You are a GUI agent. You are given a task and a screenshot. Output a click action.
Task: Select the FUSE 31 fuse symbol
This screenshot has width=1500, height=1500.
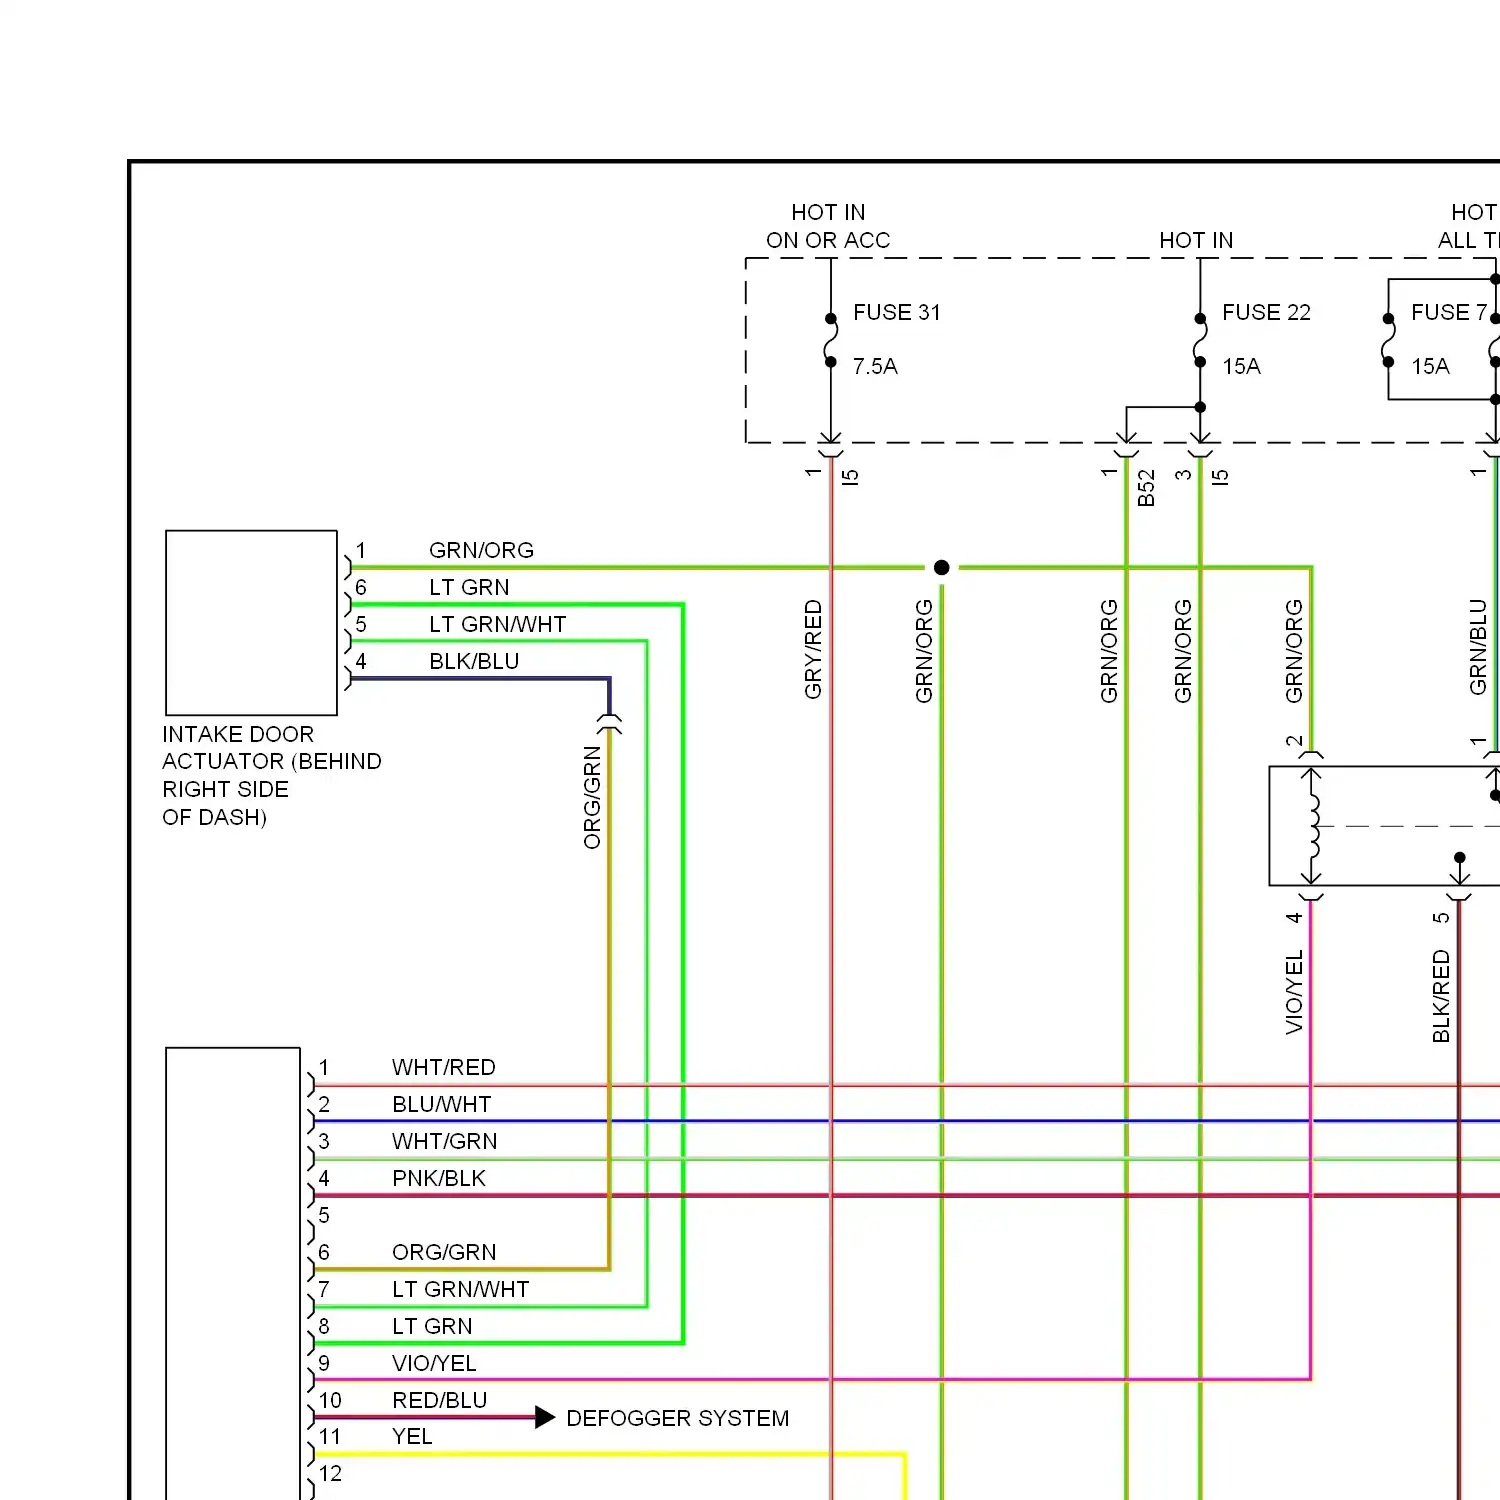point(831,340)
